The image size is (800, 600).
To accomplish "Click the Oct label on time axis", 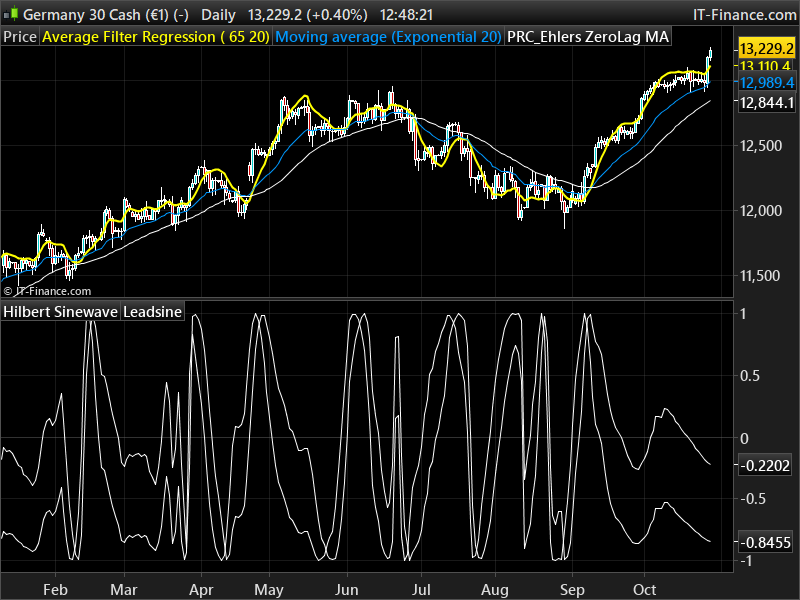I will click(644, 590).
